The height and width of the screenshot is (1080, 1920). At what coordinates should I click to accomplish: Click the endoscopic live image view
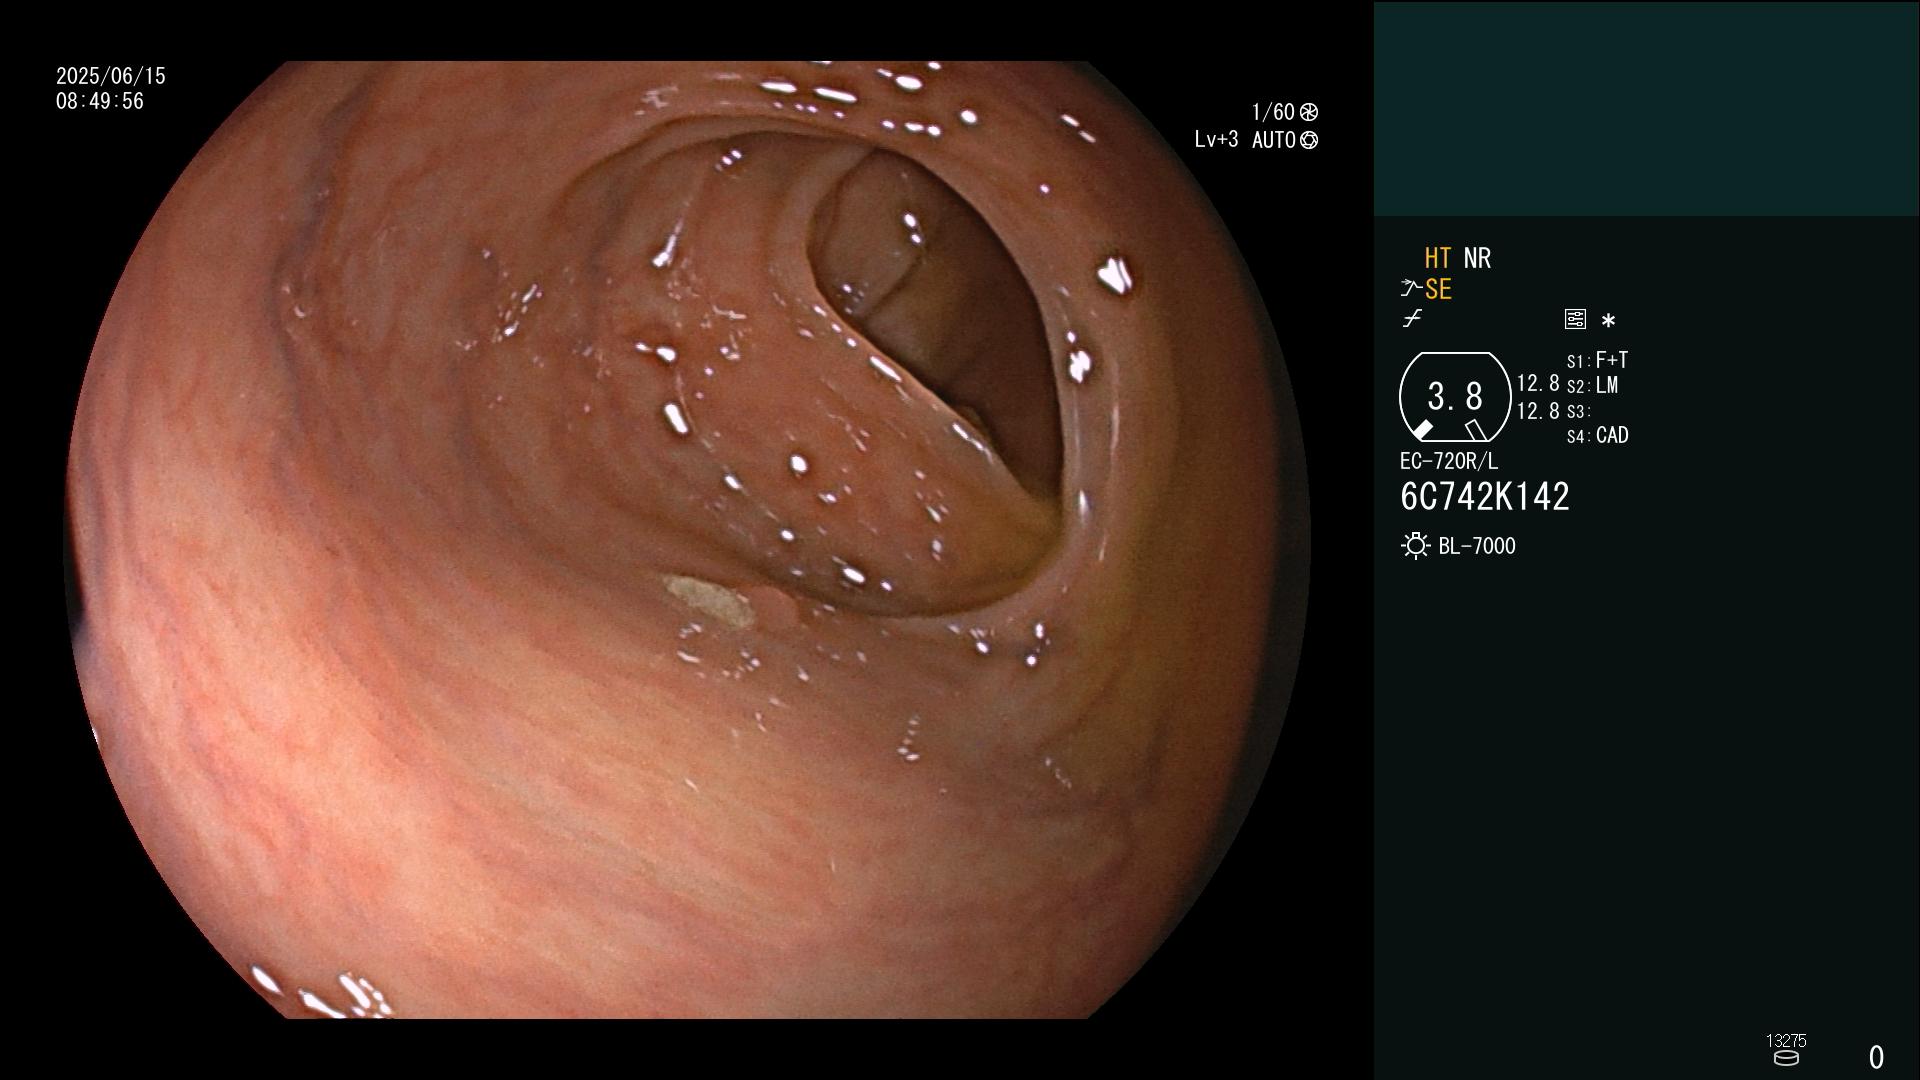687,540
